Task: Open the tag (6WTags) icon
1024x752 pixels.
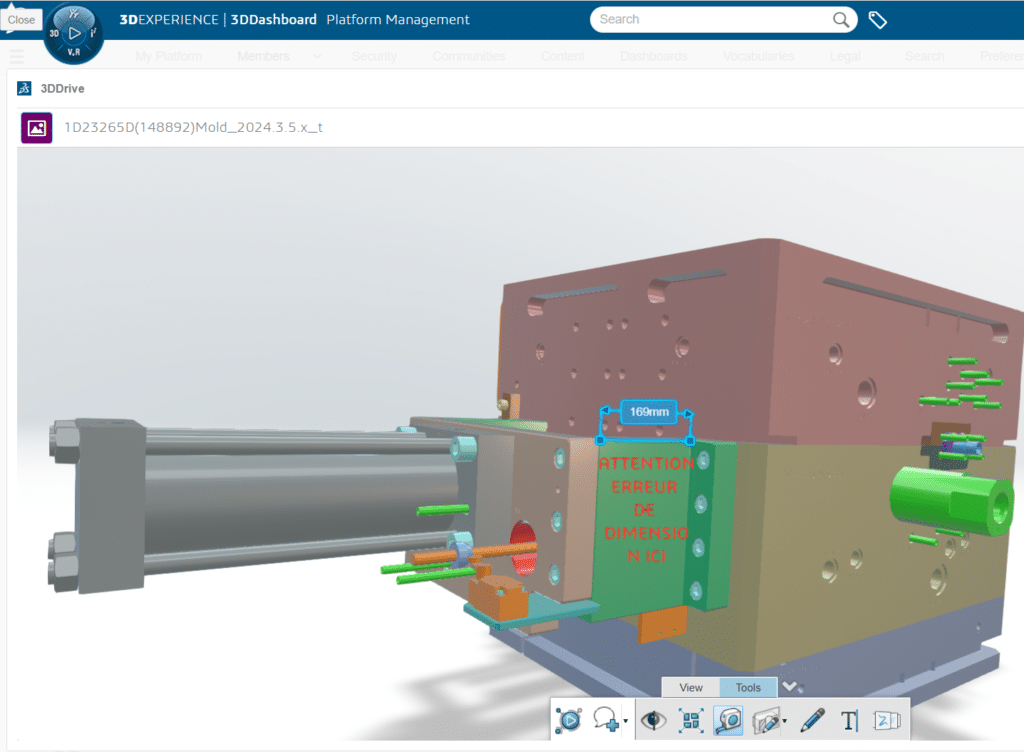Action: (x=877, y=20)
